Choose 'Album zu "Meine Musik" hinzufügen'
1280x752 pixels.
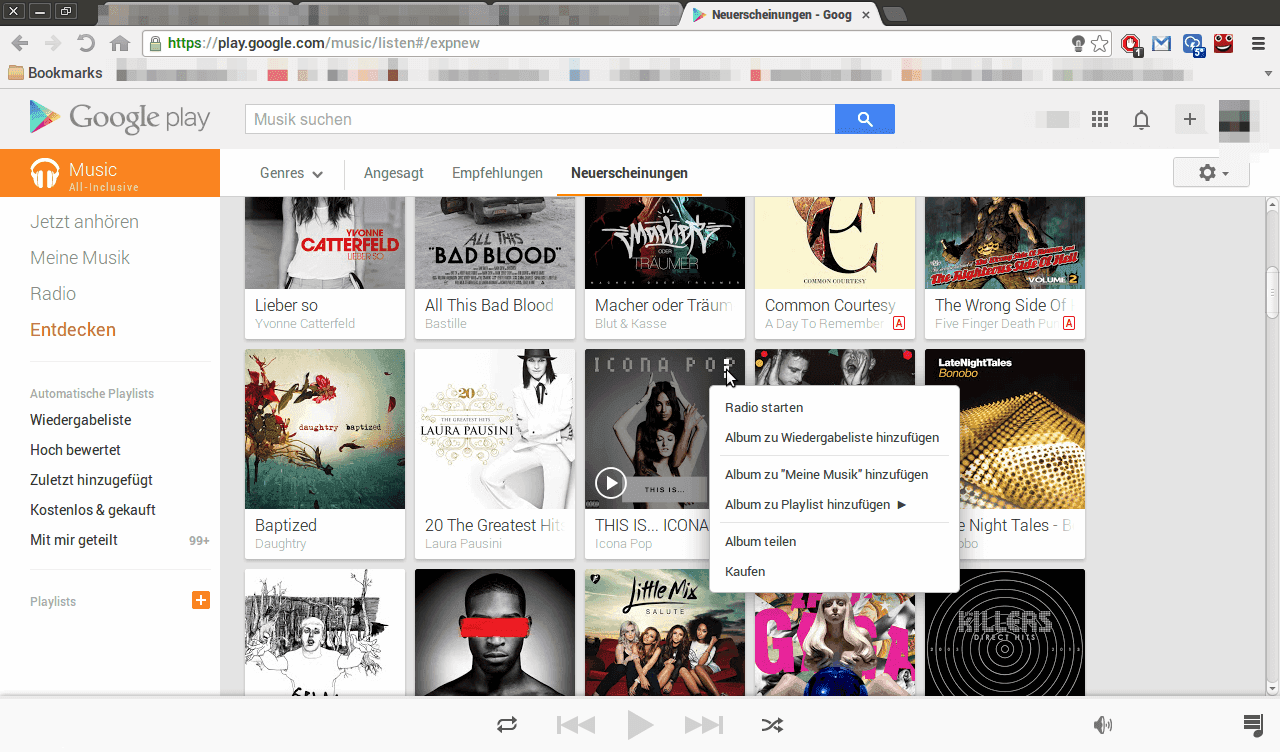click(835, 475)
